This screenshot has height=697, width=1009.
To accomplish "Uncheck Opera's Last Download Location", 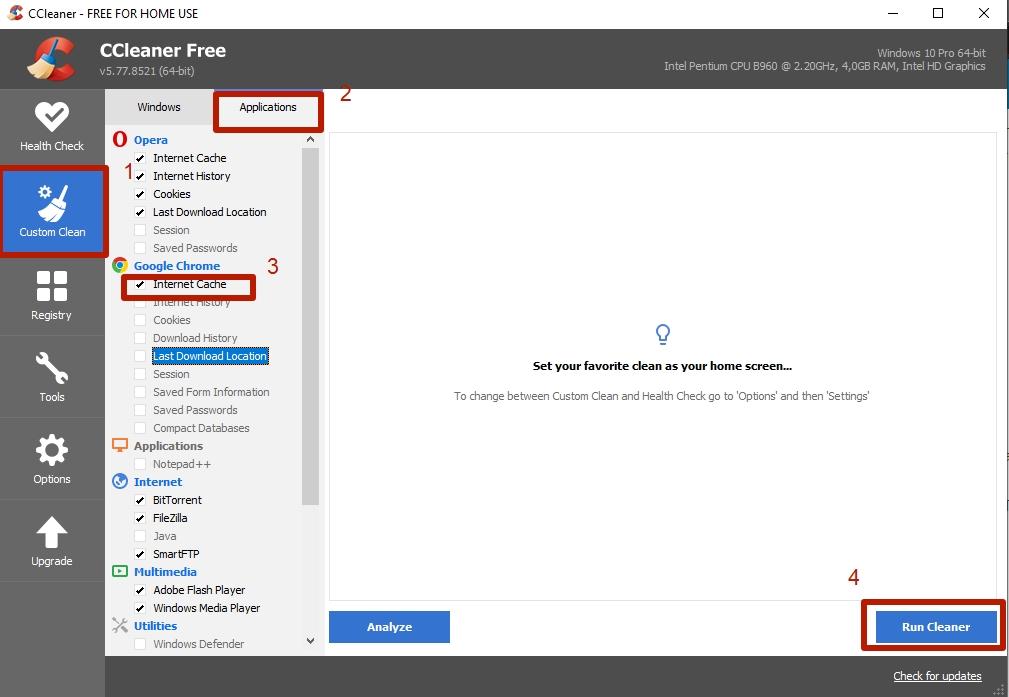I will (x=140, y=212).
